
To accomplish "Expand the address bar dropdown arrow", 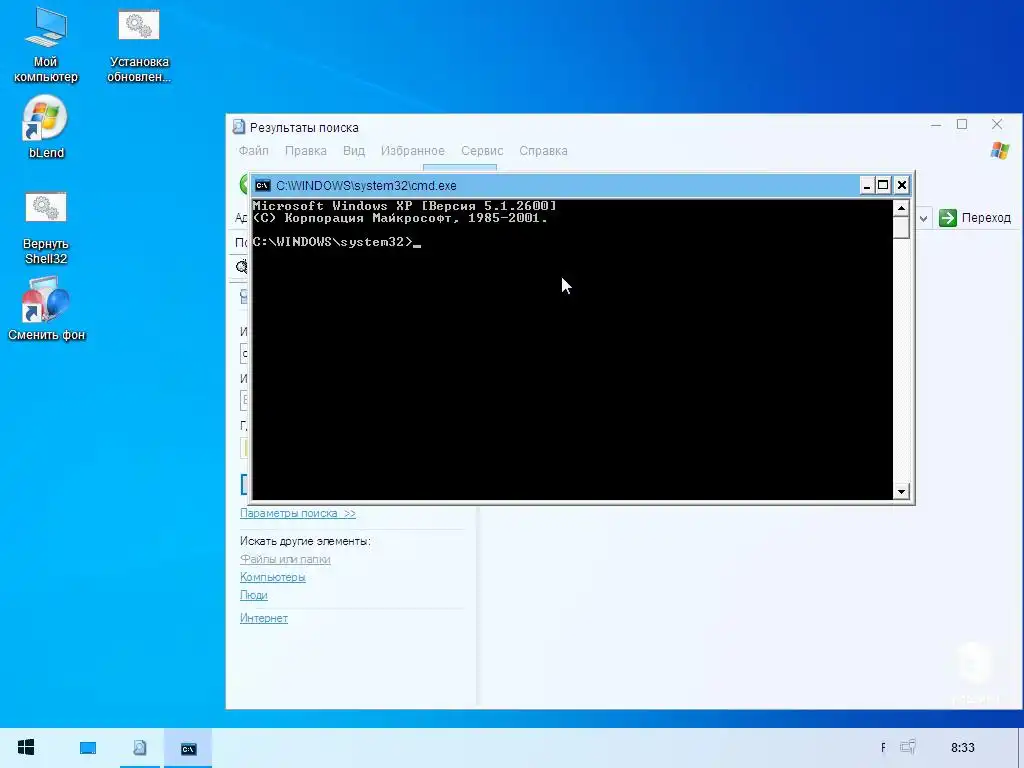I will [x=923, y=218].
